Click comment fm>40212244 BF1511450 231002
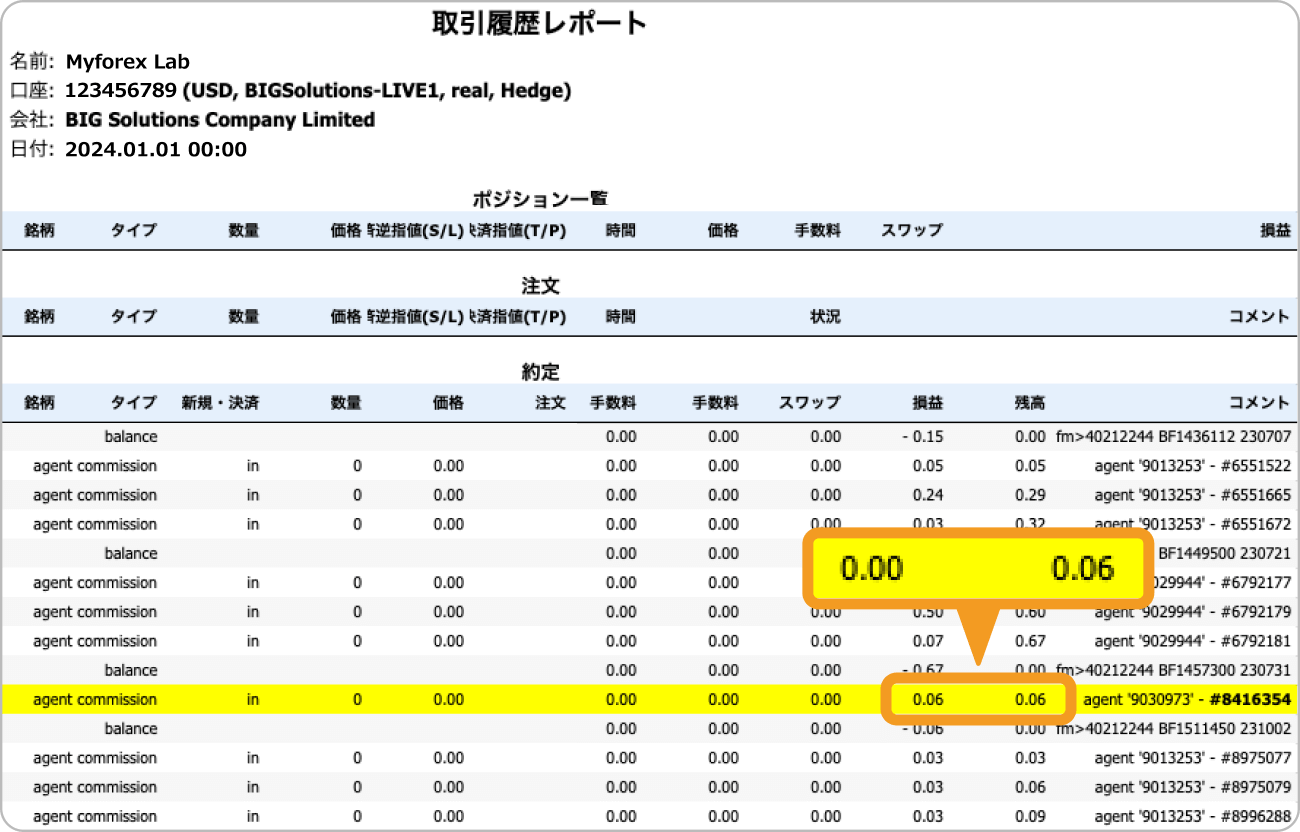Viewport: 1300px width, 832px height. click(1173, 729)
